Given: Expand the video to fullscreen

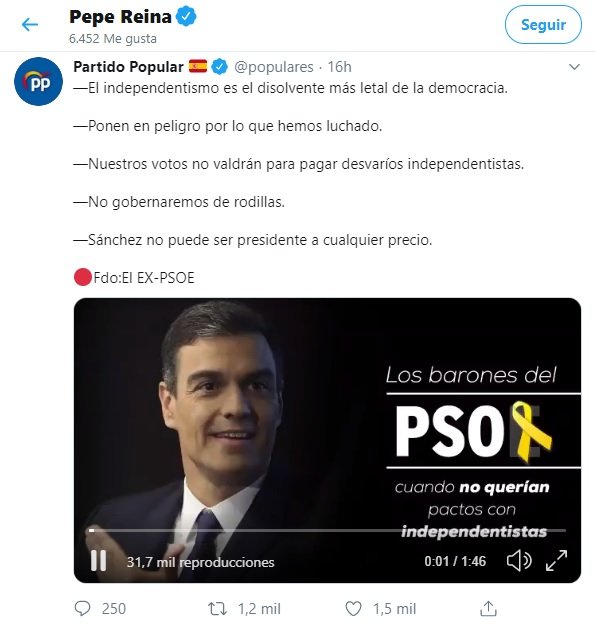Looking at the screenshot, I should point(556,560).
